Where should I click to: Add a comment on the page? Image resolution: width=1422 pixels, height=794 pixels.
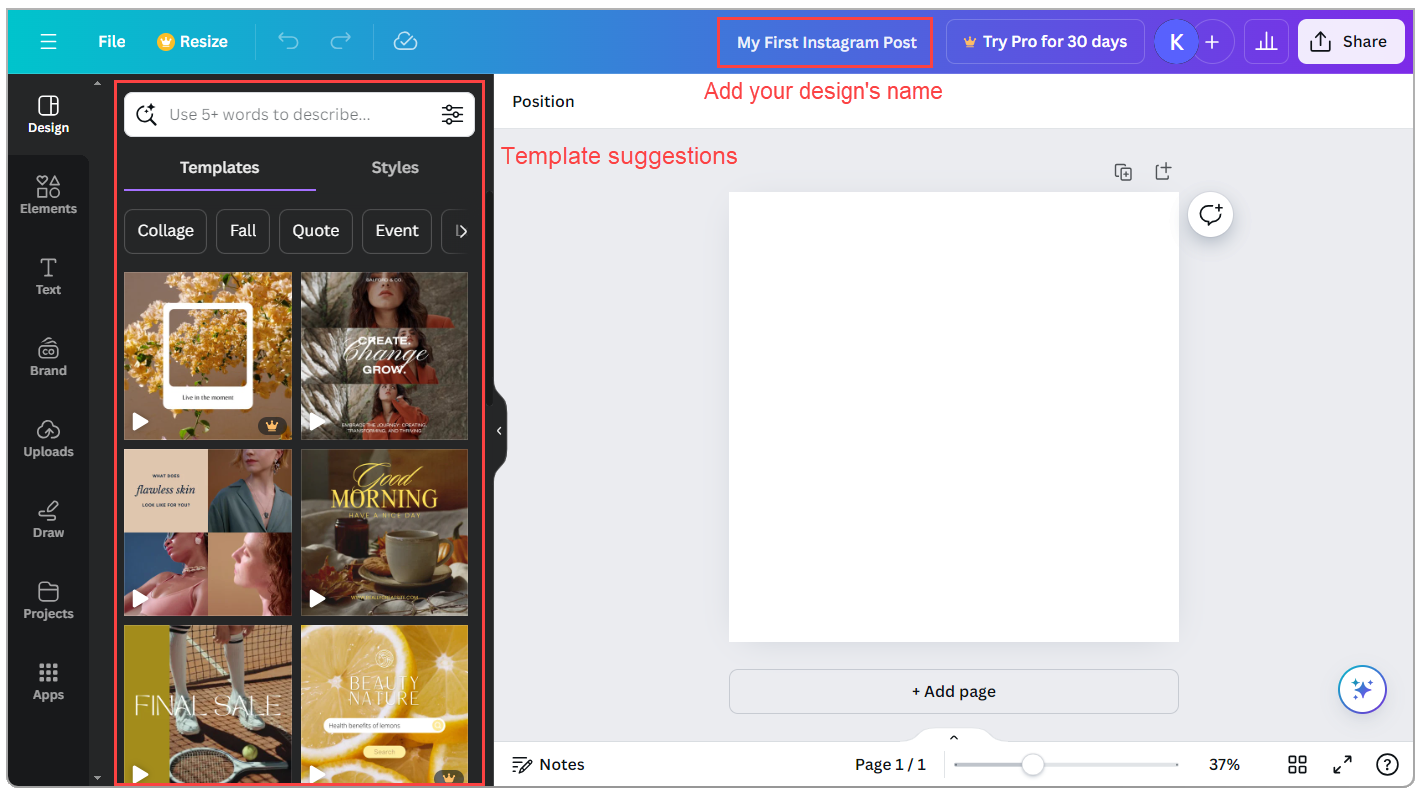pyautogui.click(x=1210, y=214)
